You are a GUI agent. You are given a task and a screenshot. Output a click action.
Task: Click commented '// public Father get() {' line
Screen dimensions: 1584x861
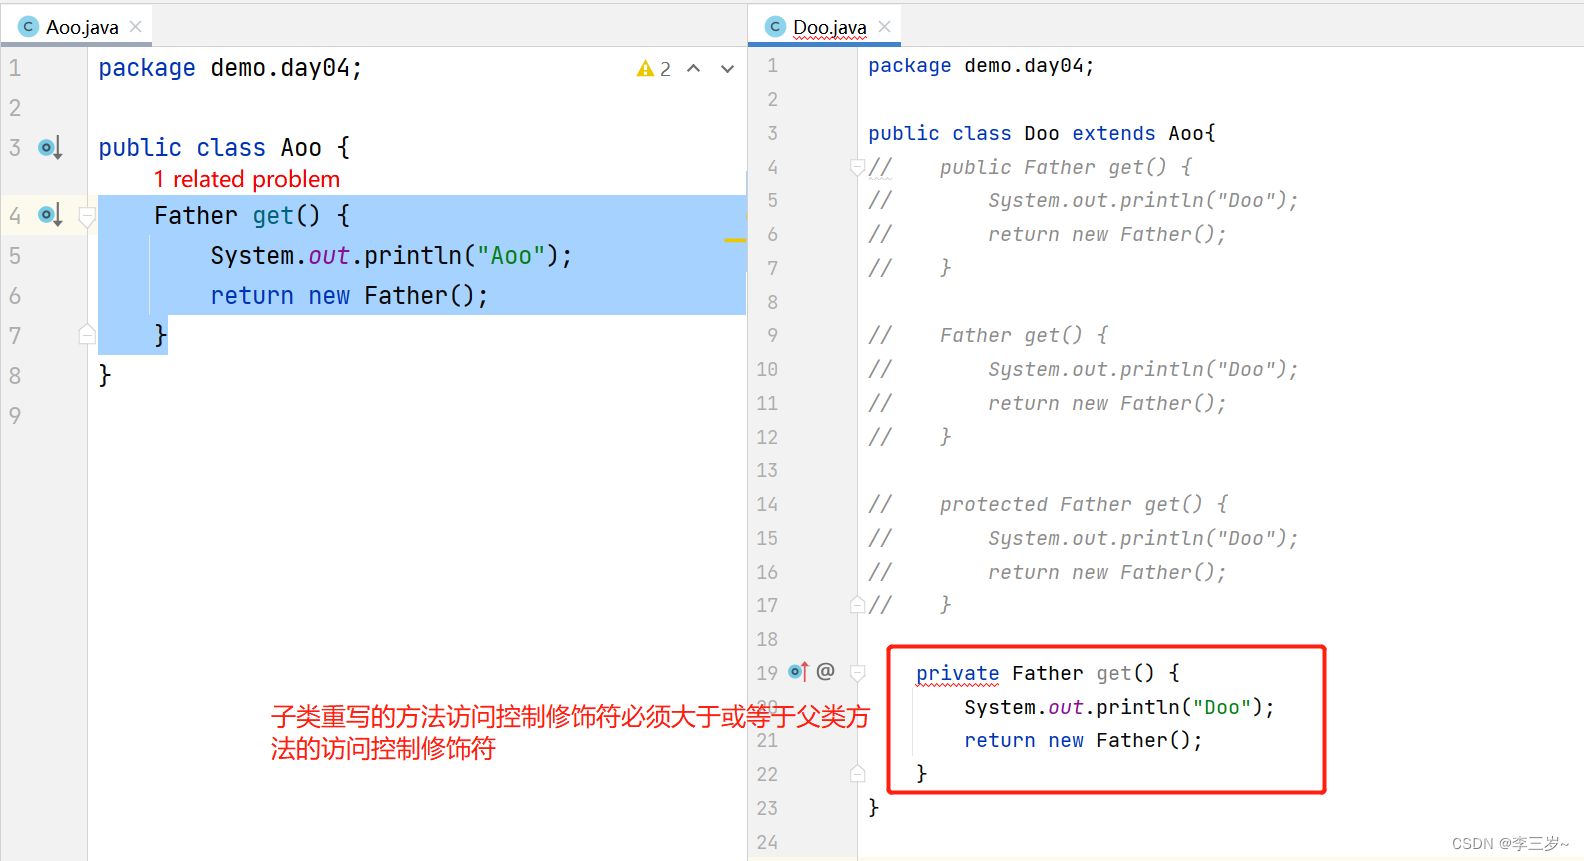pos(1030,167)
